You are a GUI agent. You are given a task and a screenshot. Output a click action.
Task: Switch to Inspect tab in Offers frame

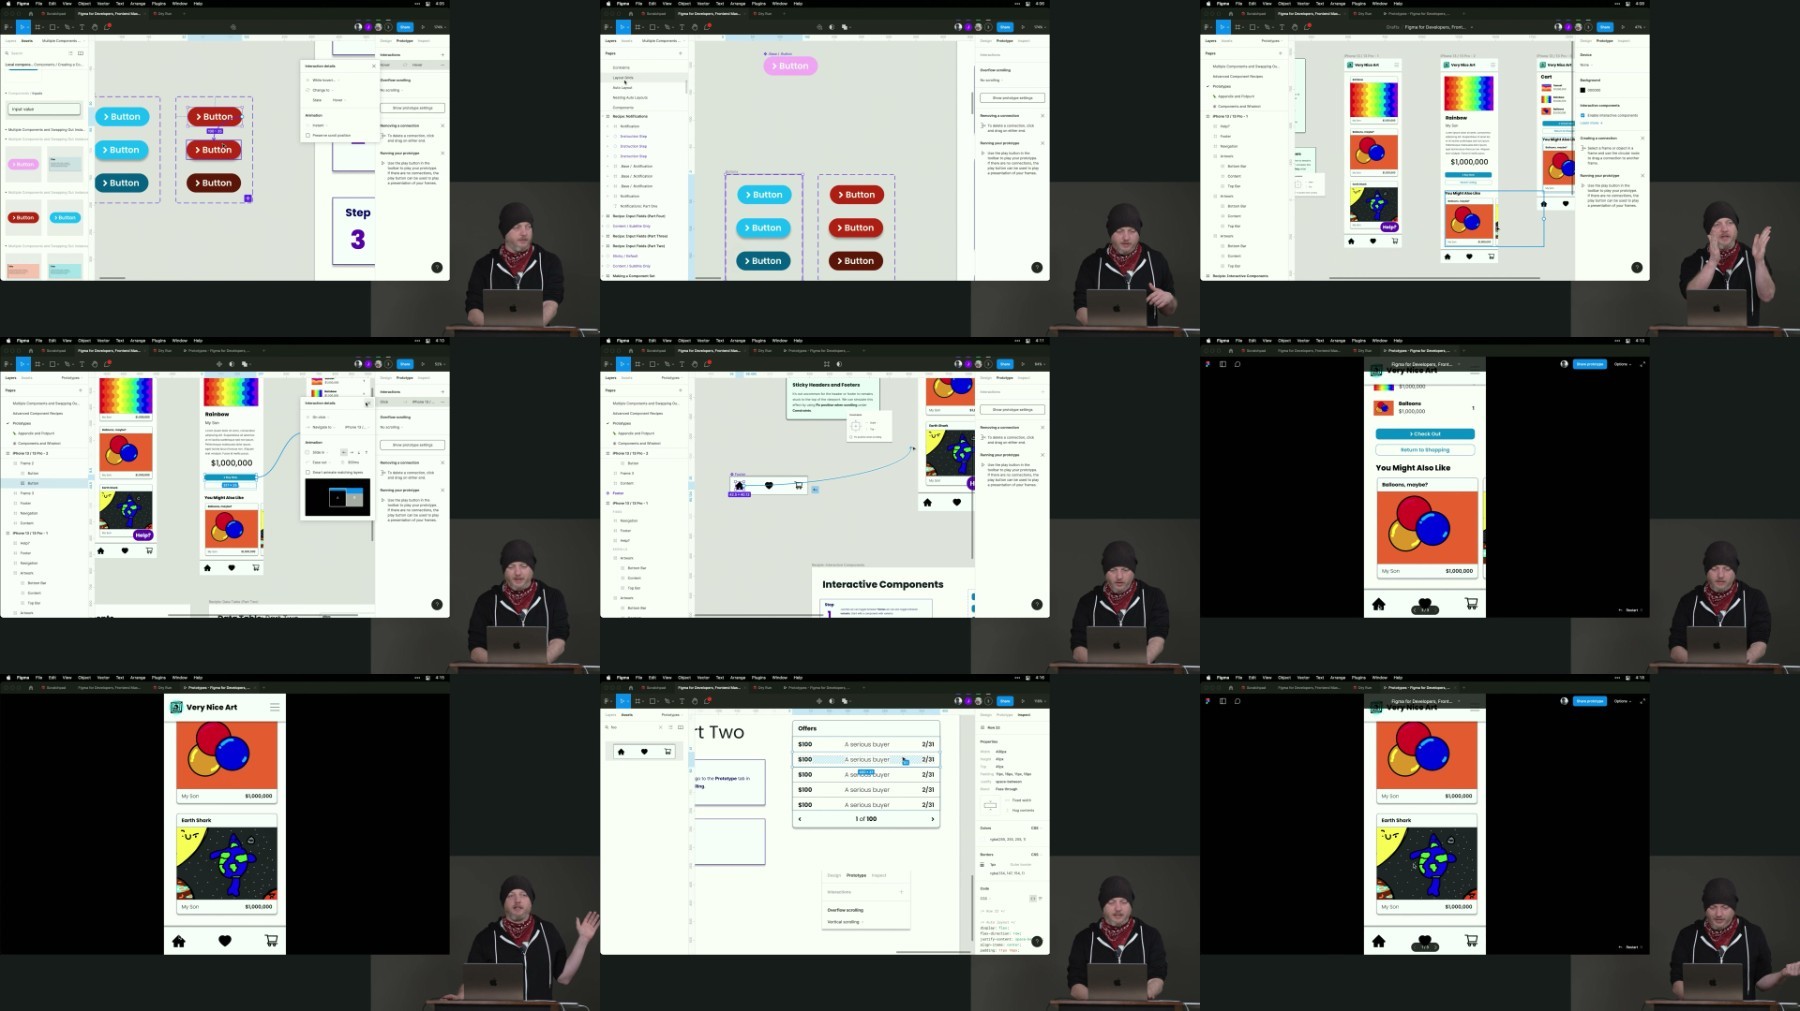pos(1024,715)
